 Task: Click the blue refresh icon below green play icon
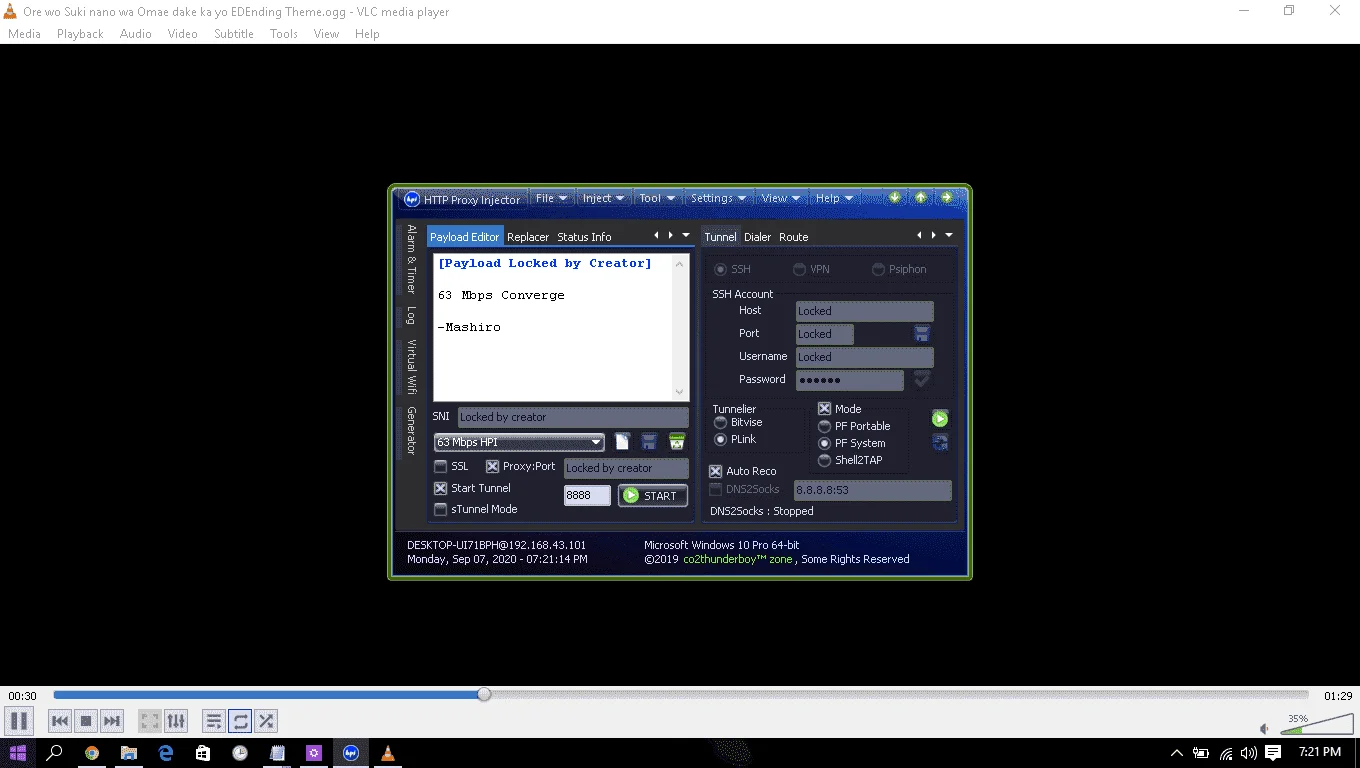pos(940,442)
